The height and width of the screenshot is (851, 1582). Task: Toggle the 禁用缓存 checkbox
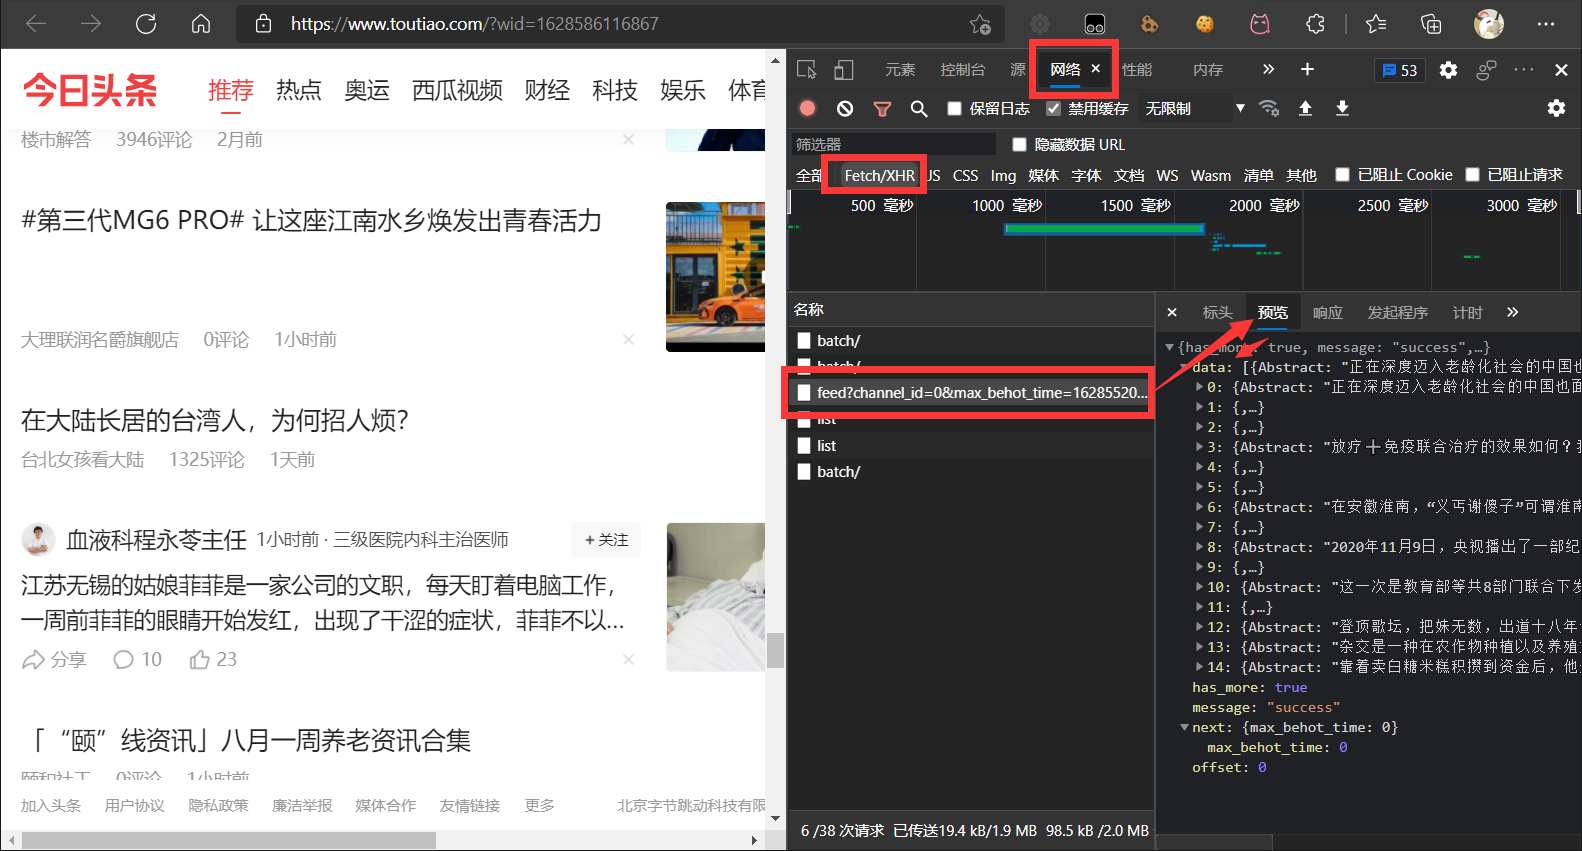(1053, 108)
